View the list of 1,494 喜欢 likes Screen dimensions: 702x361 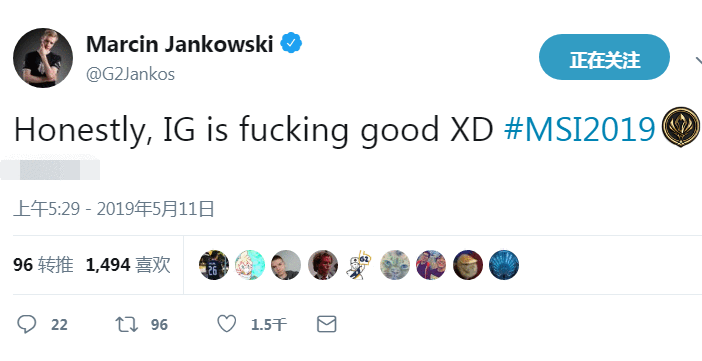point(128,265)
